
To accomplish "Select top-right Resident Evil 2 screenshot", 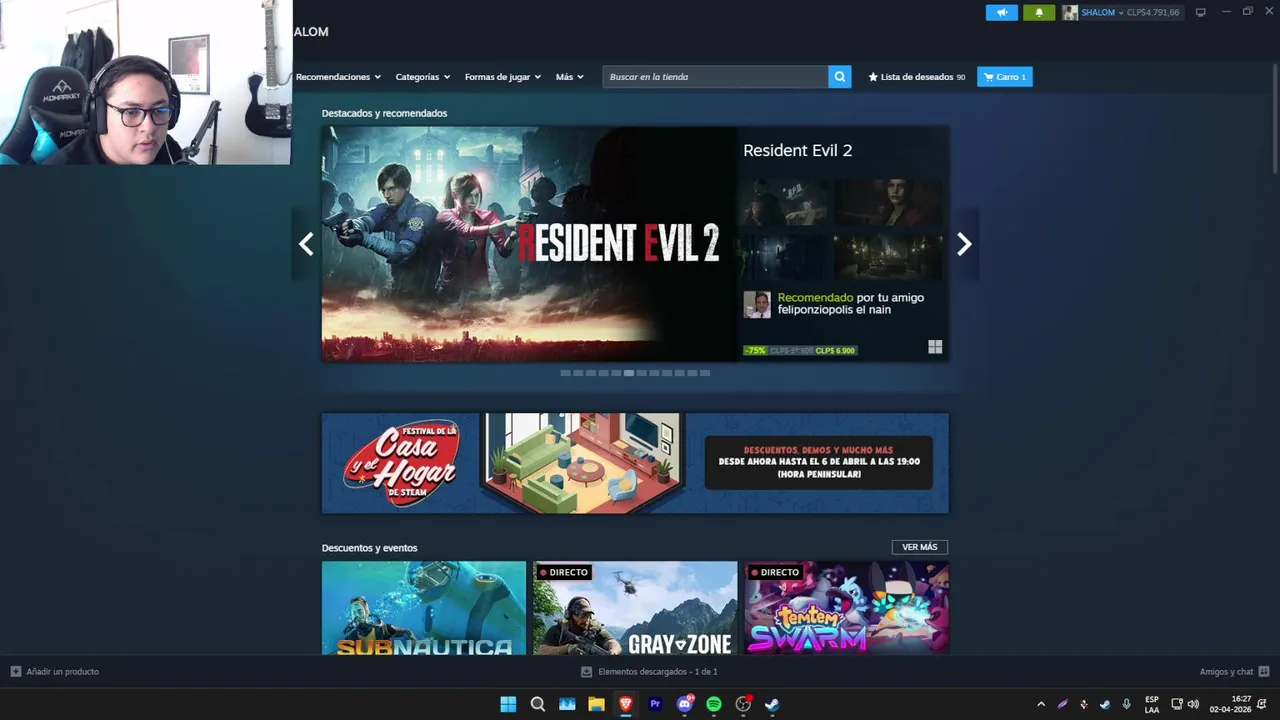I will coord(888,203).
